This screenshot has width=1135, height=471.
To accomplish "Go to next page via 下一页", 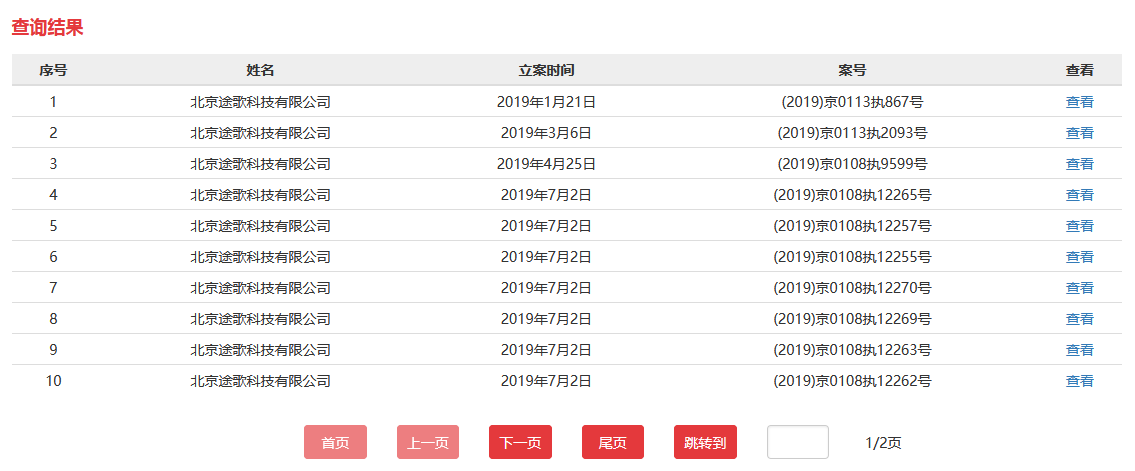I will coord(520,442).
